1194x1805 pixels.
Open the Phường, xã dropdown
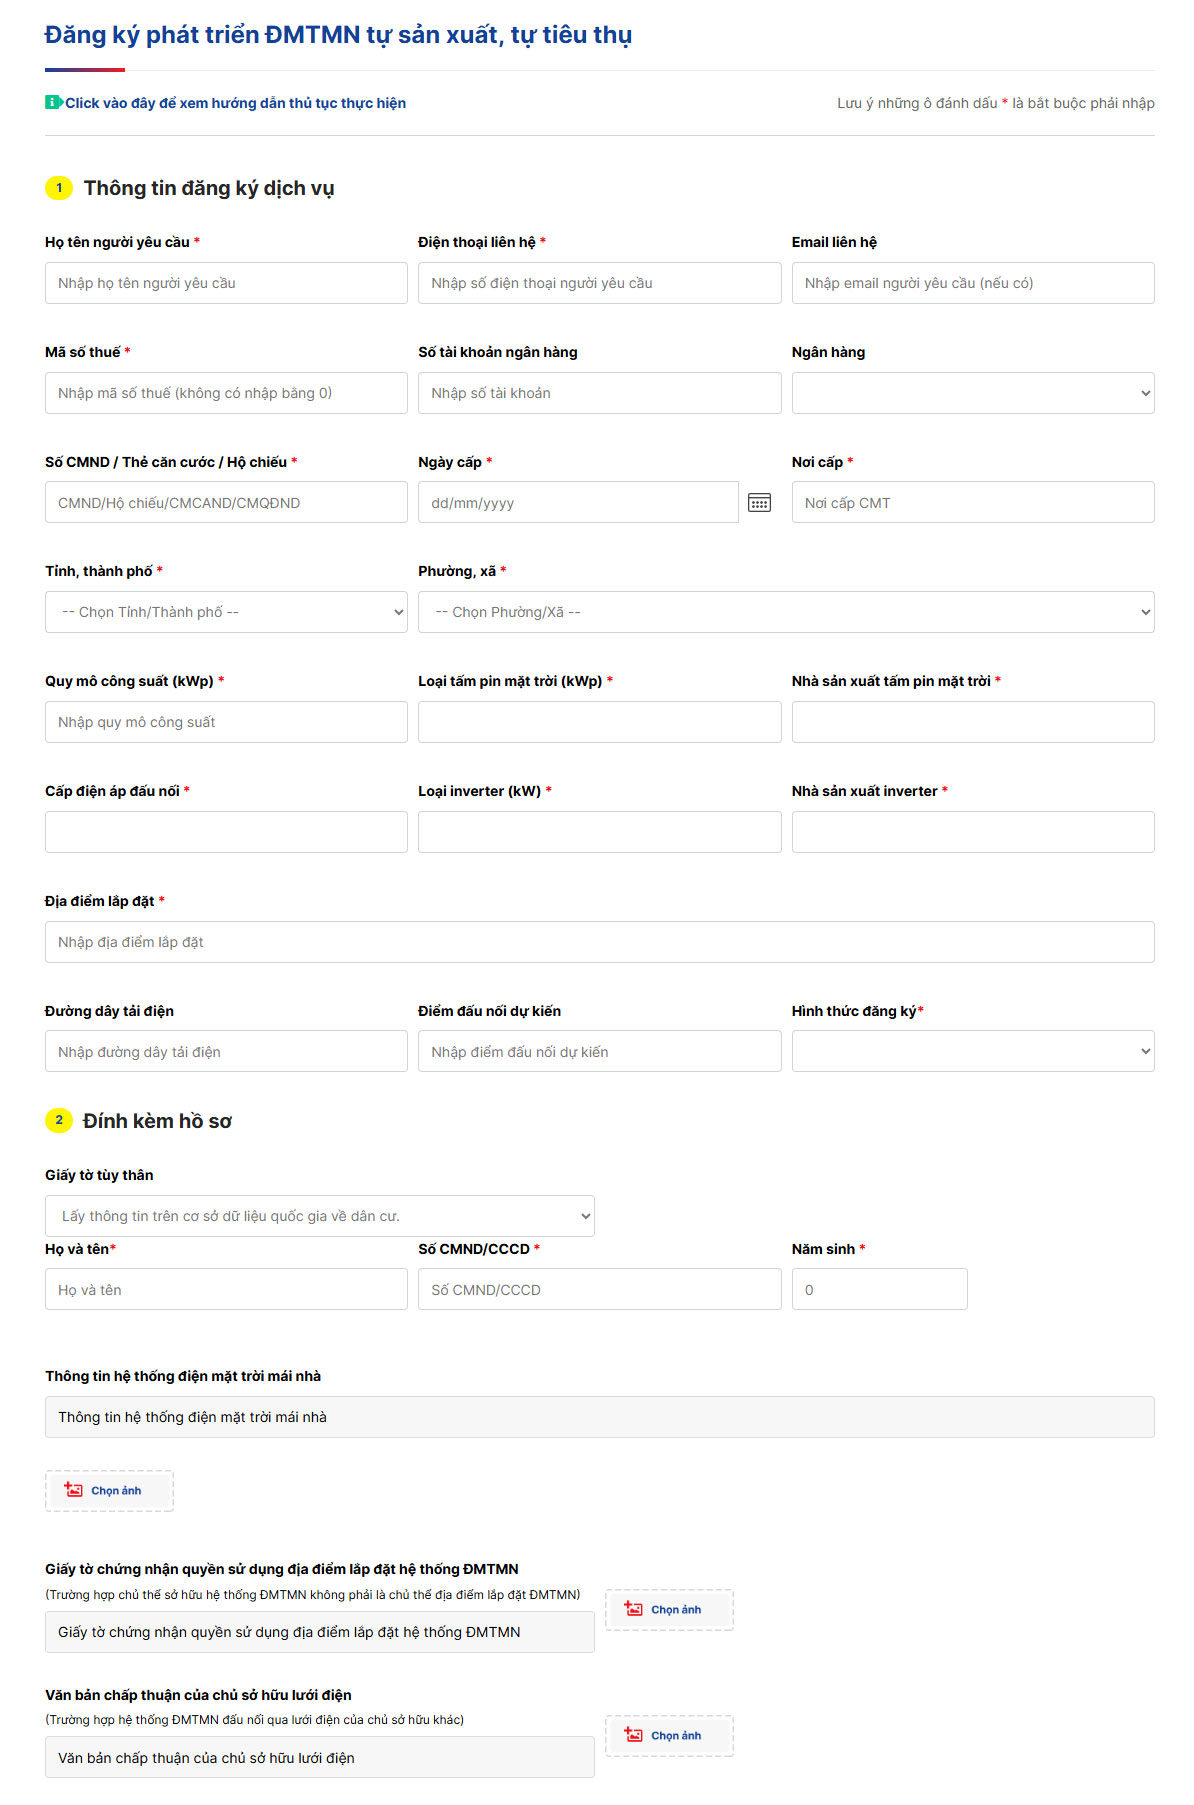pyautogui.click(x=785, y=612)
